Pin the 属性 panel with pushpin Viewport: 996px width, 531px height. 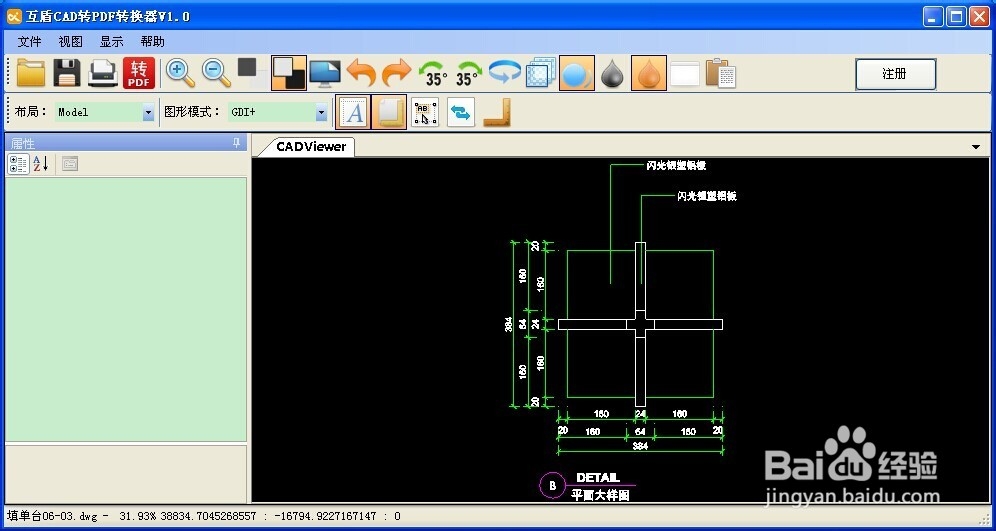pyautogui.click(x=236, y=143)
